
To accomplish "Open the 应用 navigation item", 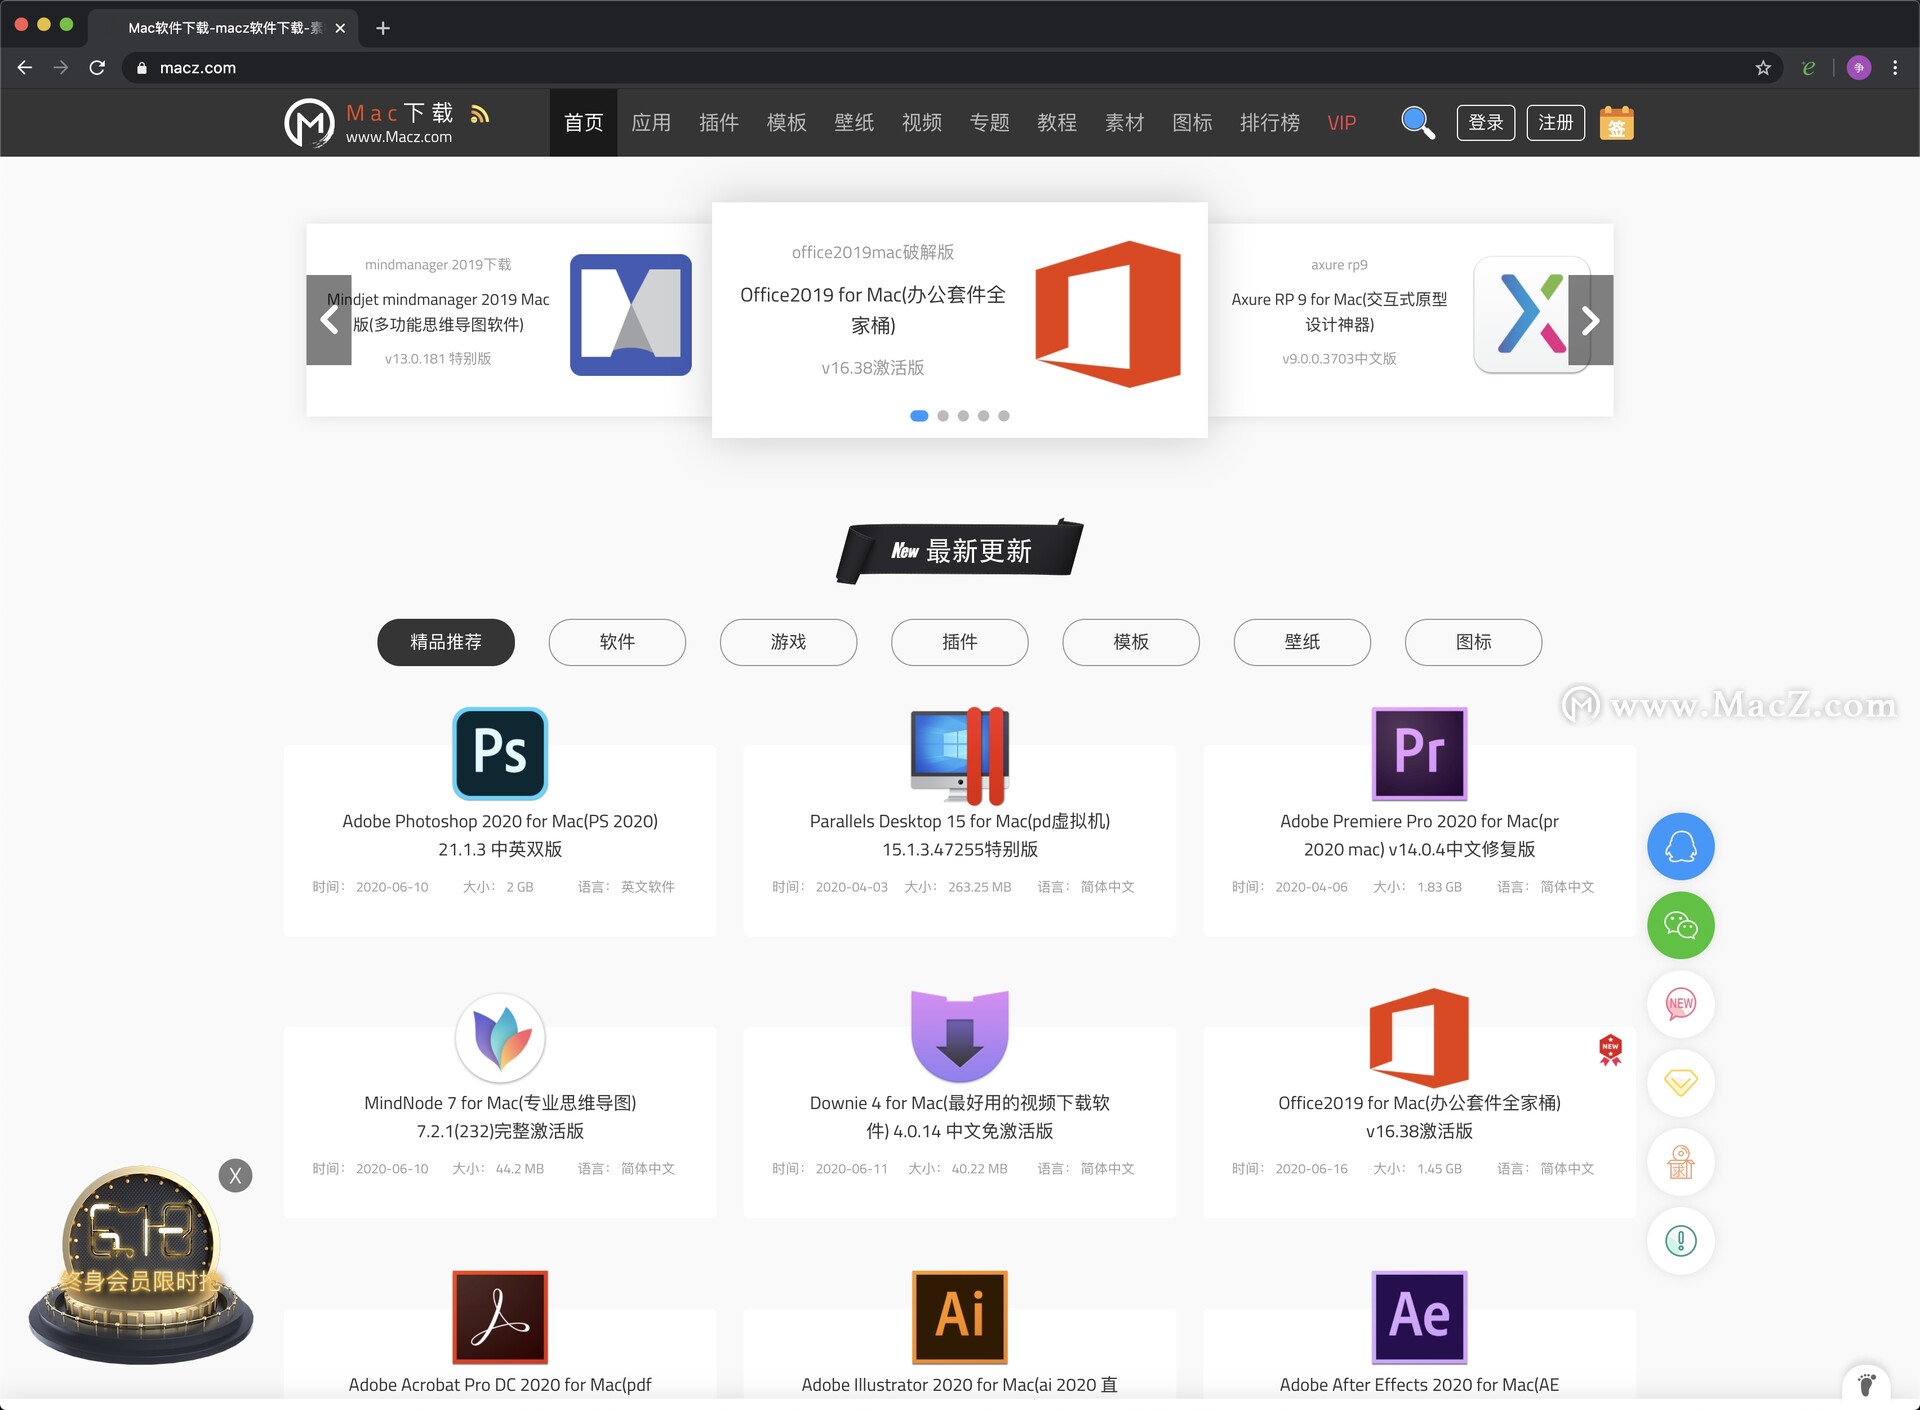I will tap(651, 123).
